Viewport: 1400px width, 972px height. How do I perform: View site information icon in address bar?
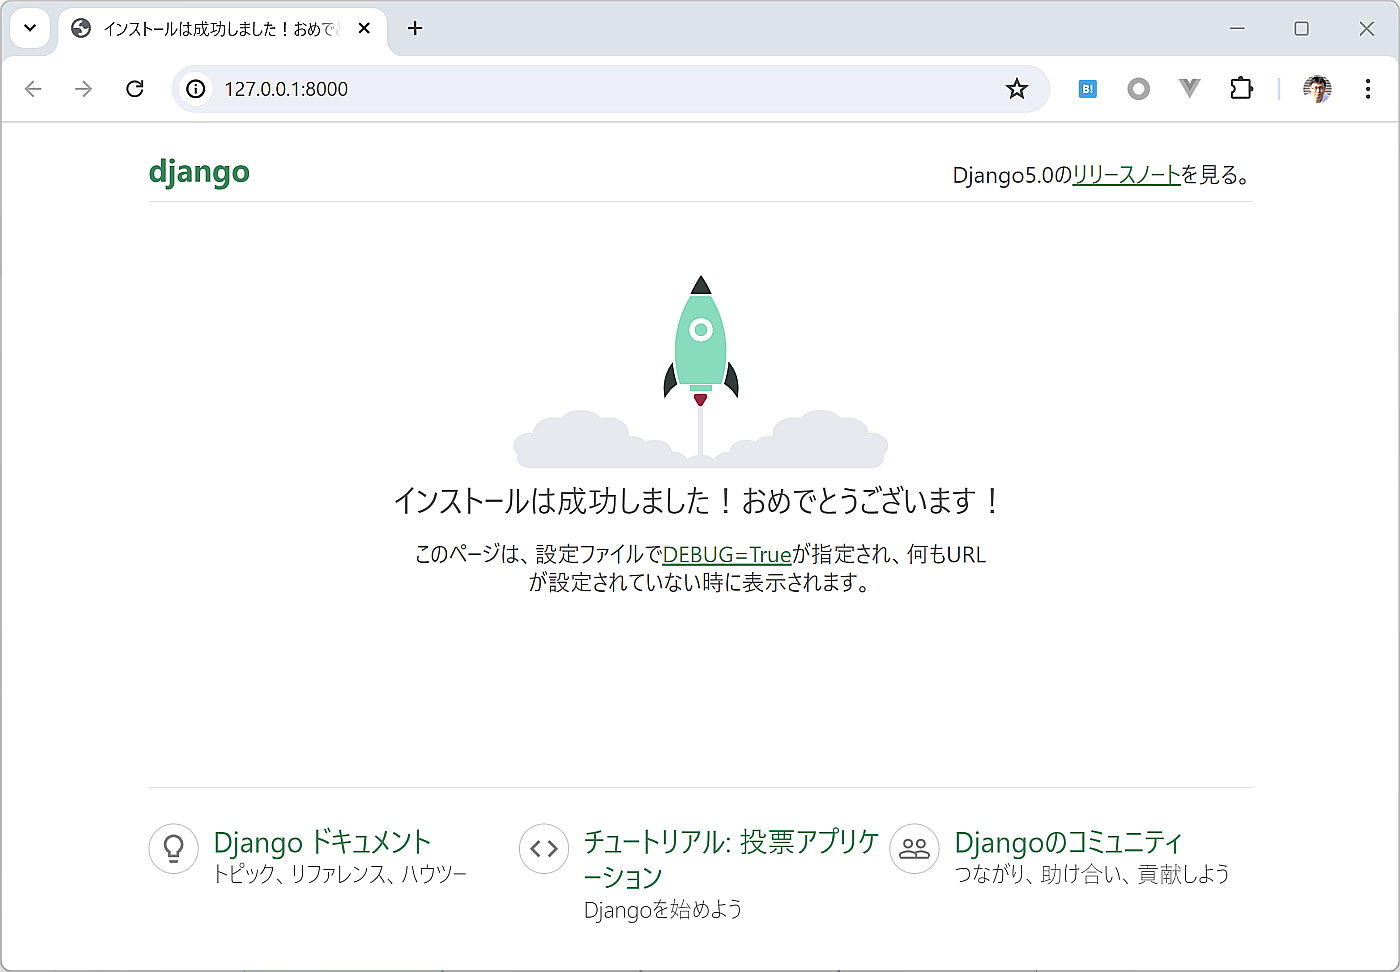196,89
